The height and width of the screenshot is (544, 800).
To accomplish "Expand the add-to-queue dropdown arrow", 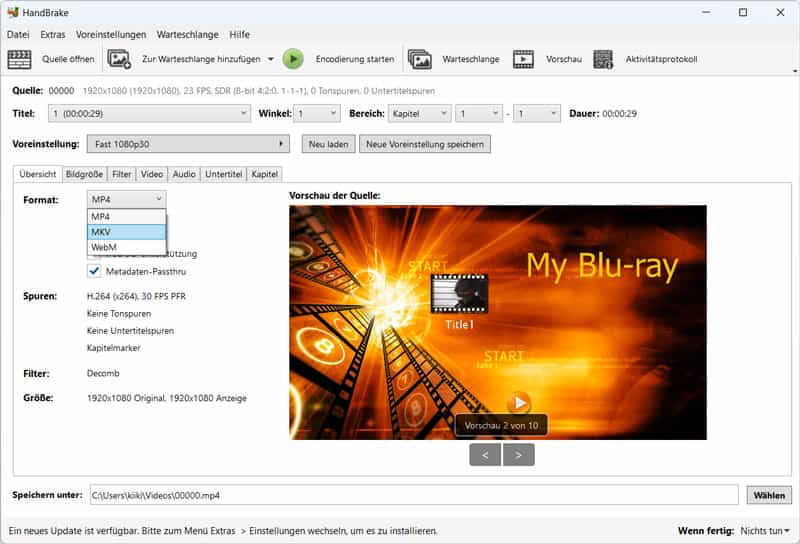I will [x=271, y=59].
